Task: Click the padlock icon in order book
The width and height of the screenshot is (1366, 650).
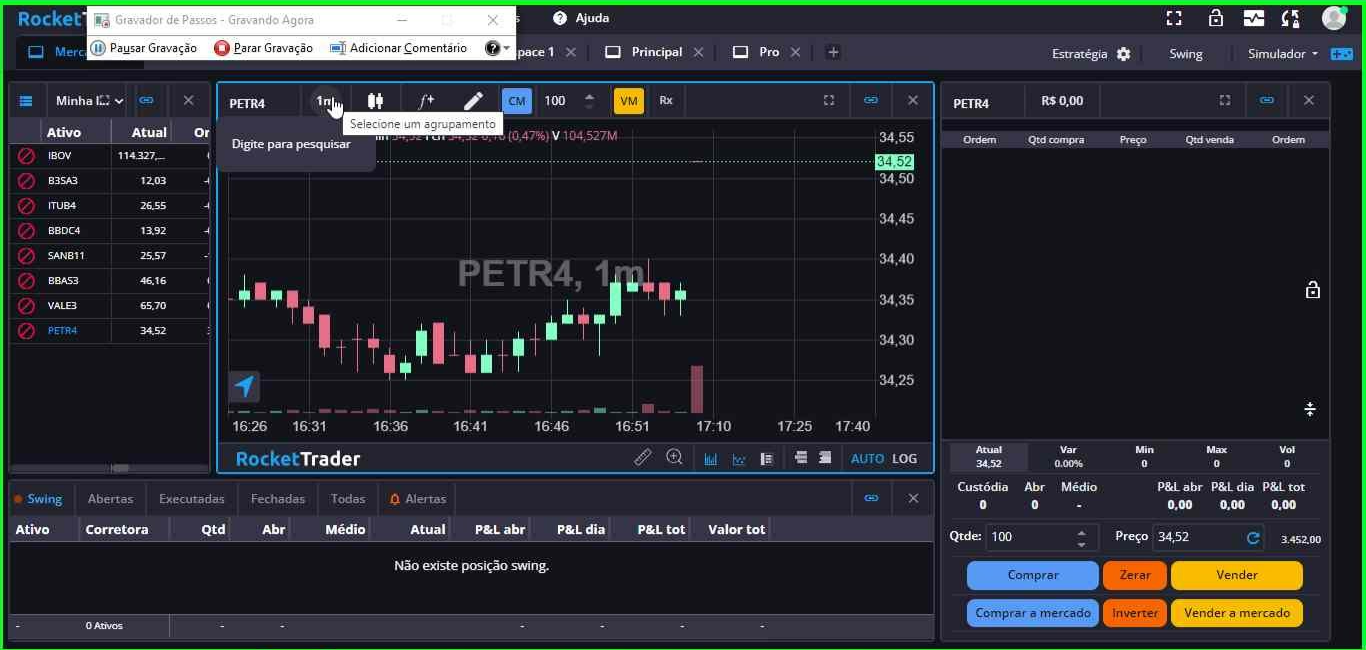Action: (x=1313, y=290)
